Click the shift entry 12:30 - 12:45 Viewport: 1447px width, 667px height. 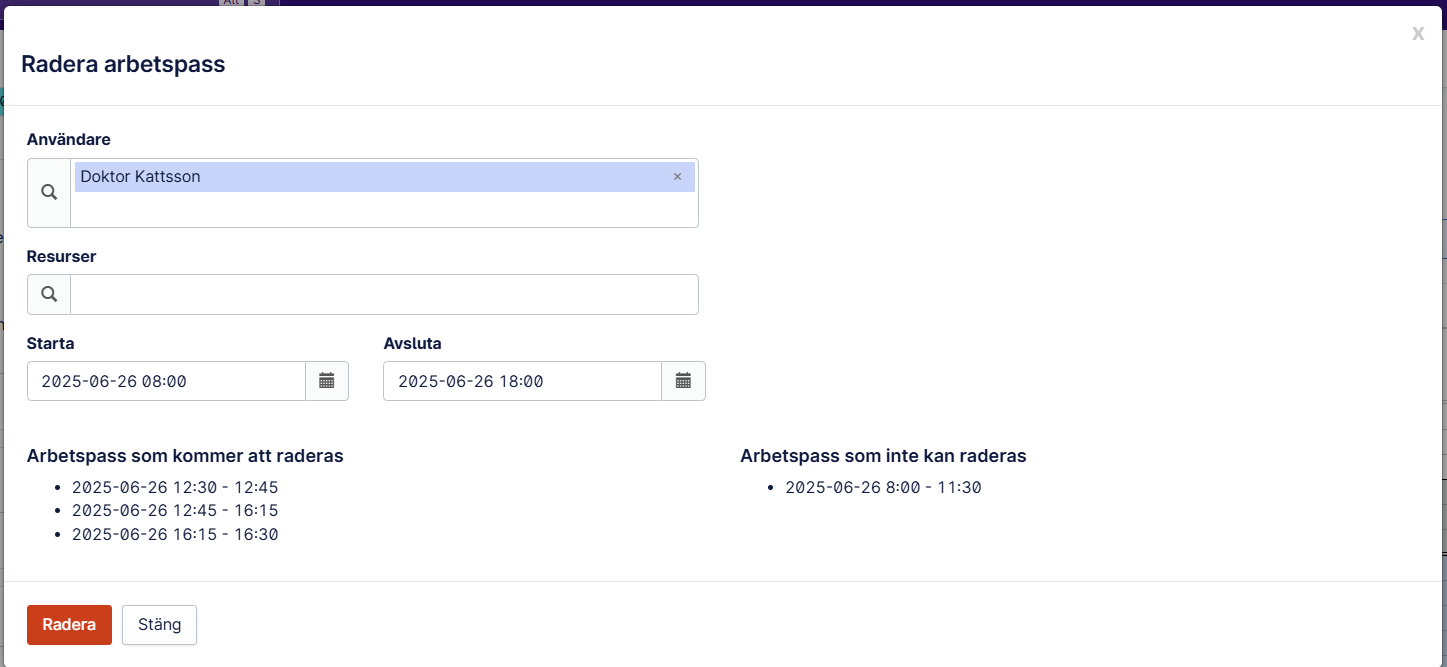tap(175, 488)
